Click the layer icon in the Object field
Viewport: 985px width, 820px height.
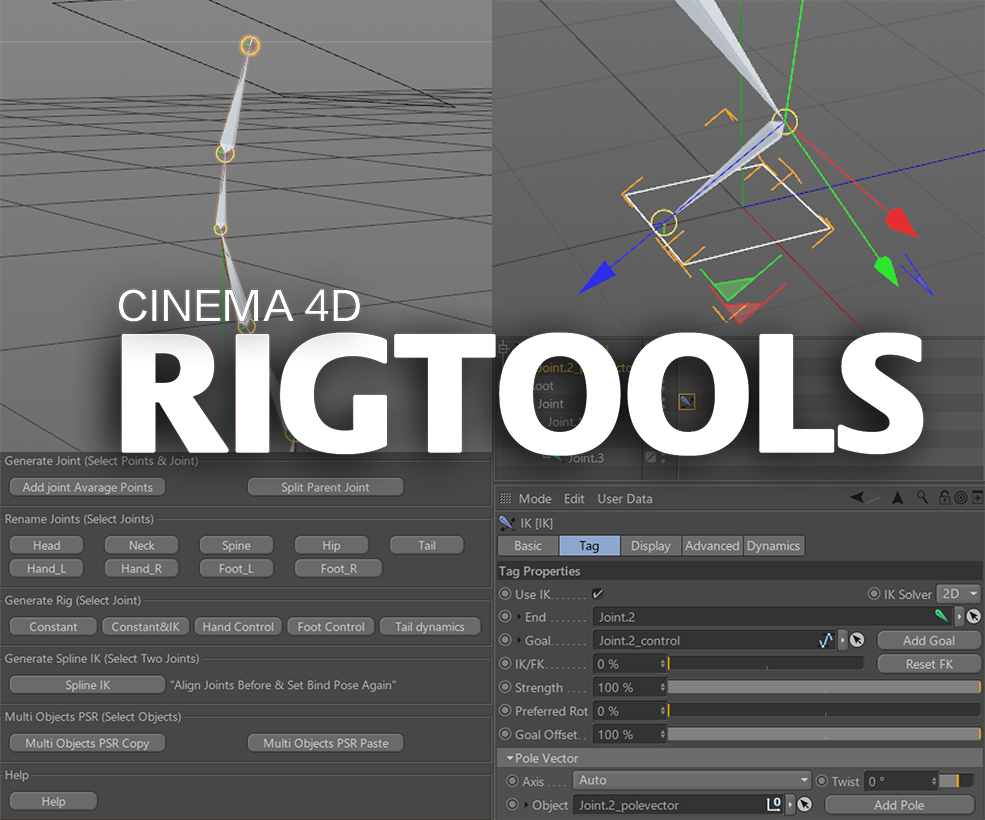pyautogui.click(x=776, y=803)
